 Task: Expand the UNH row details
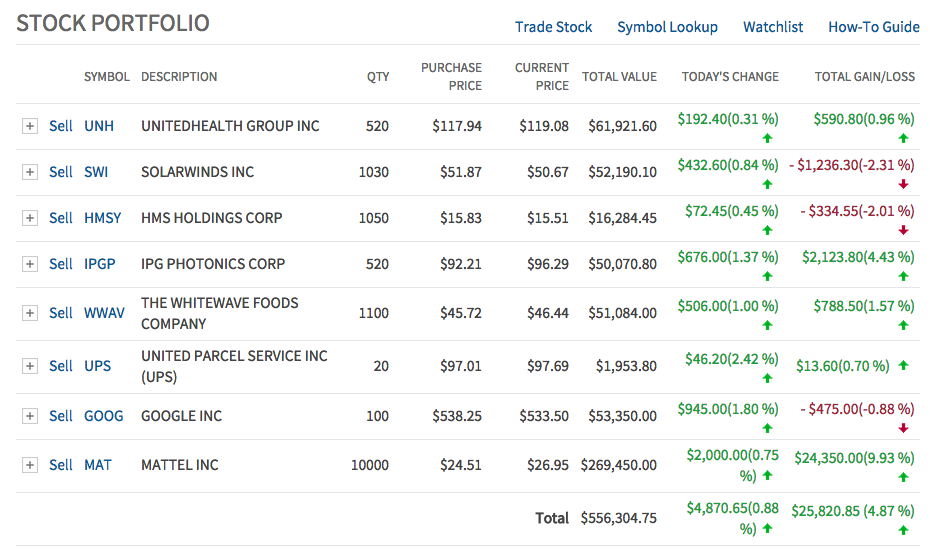30,126
